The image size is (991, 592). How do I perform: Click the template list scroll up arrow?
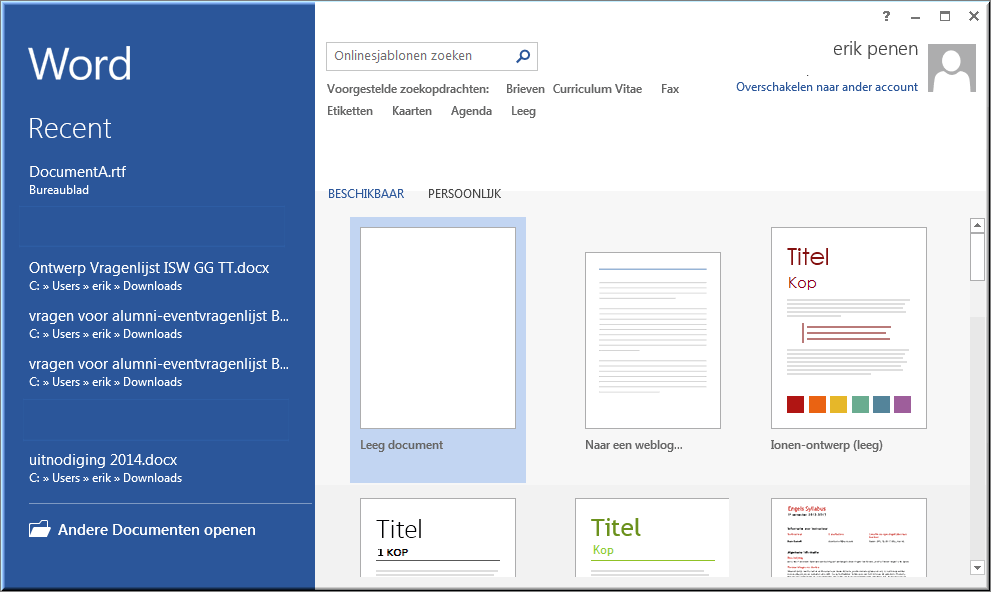pos(977,226)
